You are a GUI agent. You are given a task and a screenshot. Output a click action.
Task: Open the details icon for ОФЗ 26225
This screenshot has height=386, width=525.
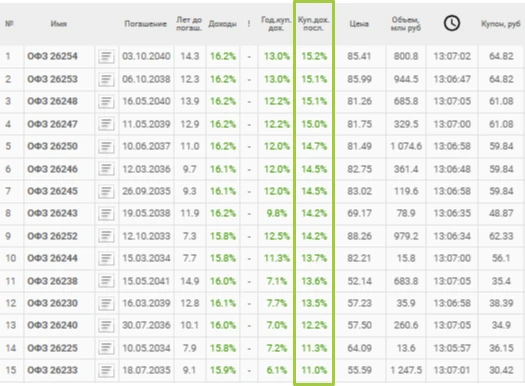click(106, 348)
